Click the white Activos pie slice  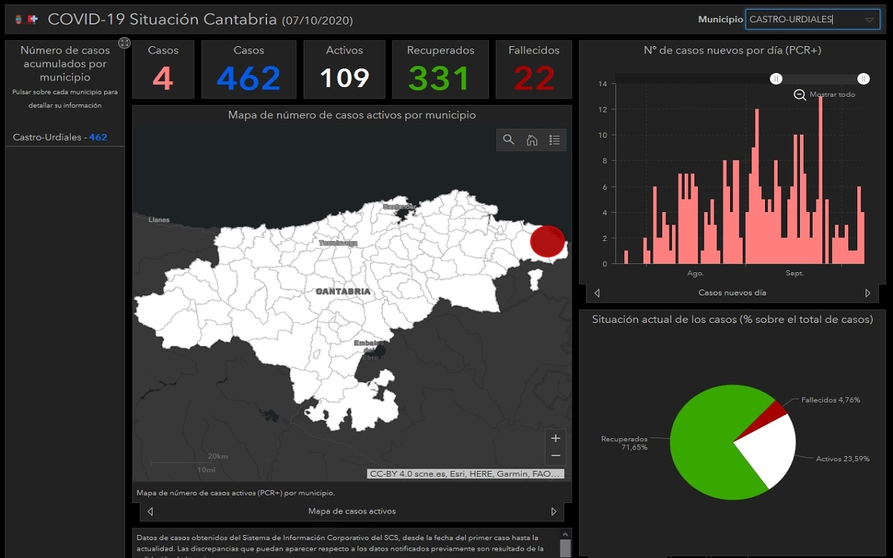770,450
